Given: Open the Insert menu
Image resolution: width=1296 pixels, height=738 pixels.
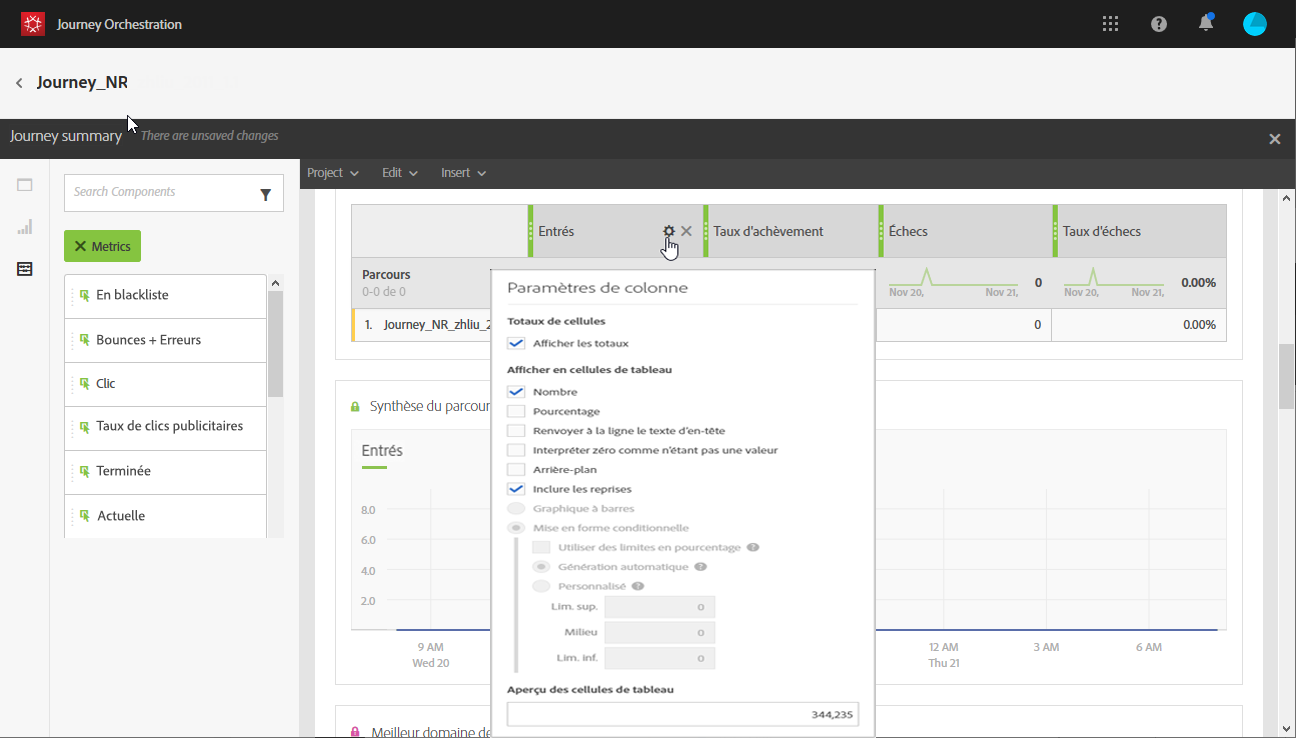Looking at the screenshot, I should (464, 173).
